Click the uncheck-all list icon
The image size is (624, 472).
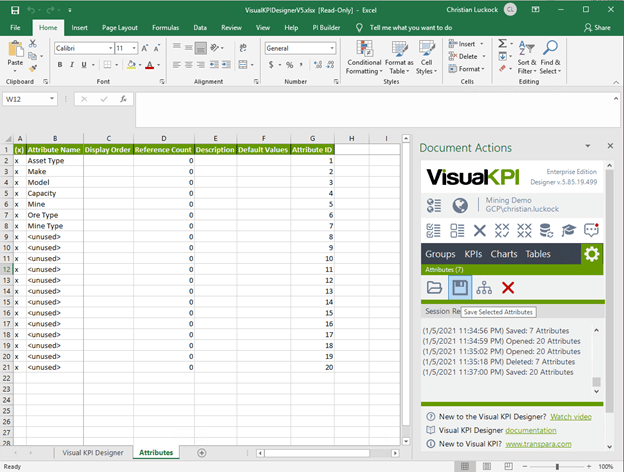tap(457, 230)
